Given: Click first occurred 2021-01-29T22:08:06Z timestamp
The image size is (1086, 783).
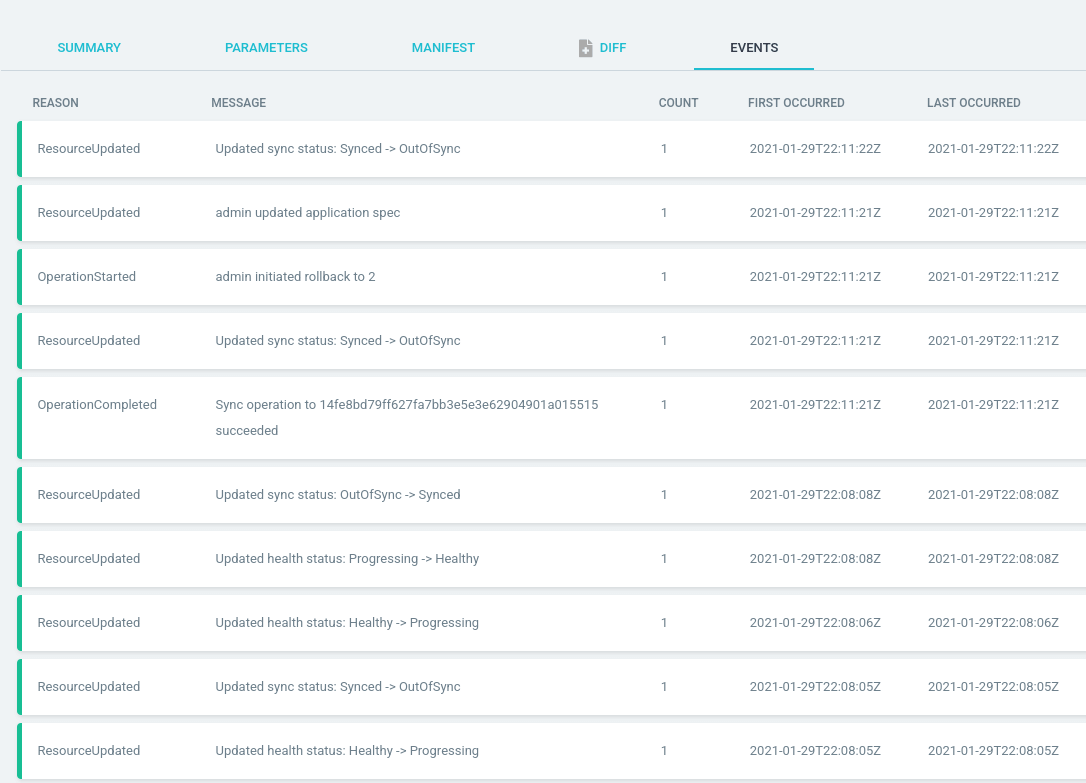Looking at the screenshot, I should 814,622.
